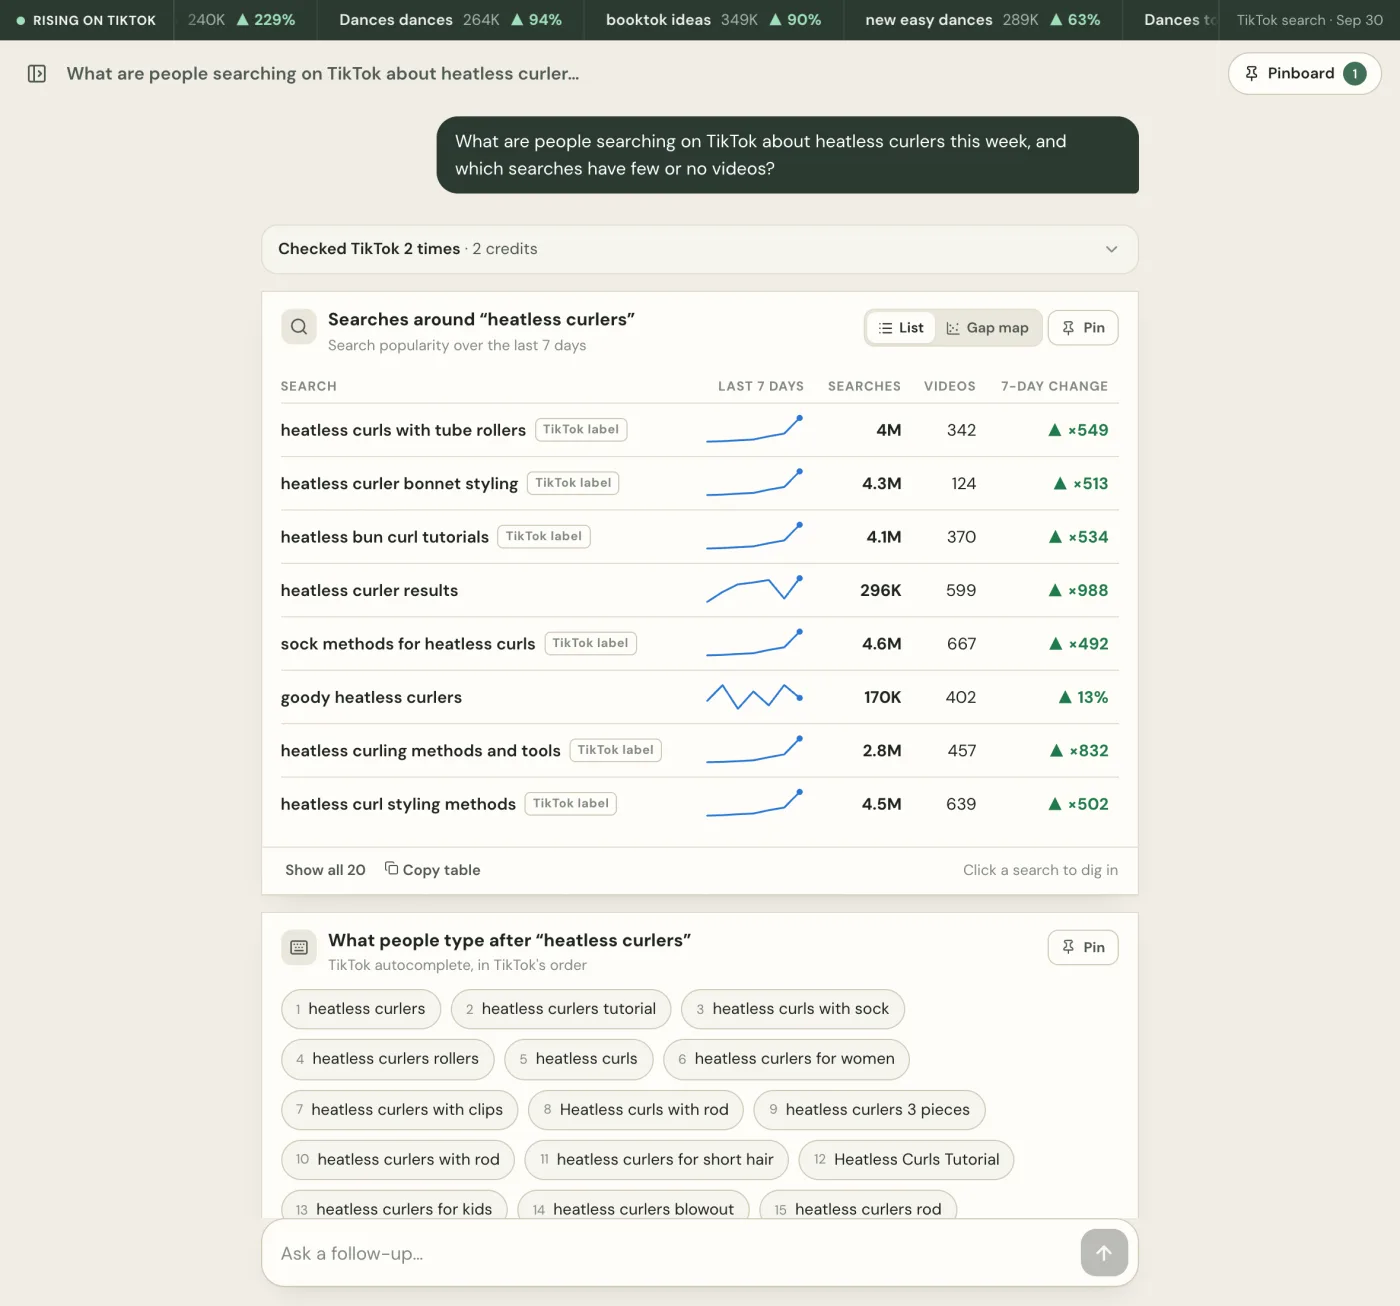Switch to Gap map view

tap(988, 328)
